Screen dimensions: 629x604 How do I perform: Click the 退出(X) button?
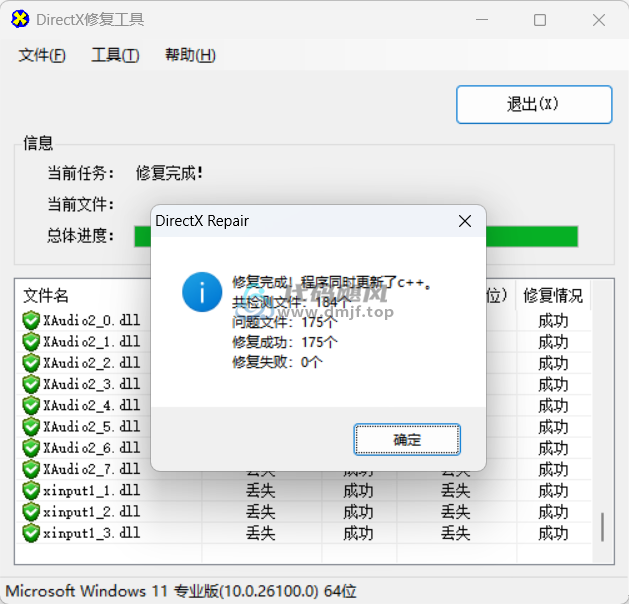point(534,104)
